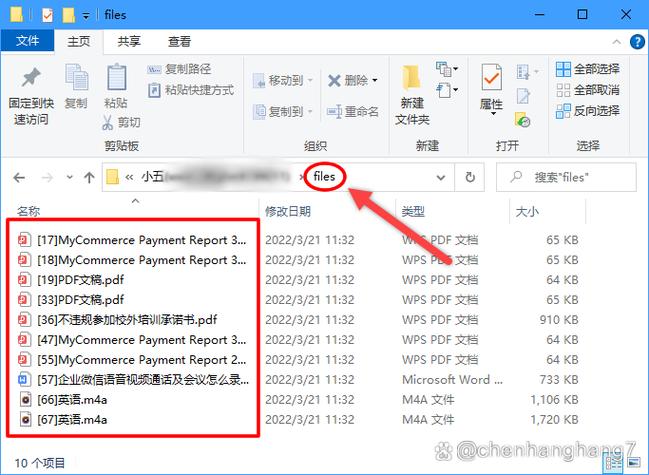Open the recent locations dropdown arrow
Image resolution: width=649 pixels, height=475 pixels.
tap(70, 178)
